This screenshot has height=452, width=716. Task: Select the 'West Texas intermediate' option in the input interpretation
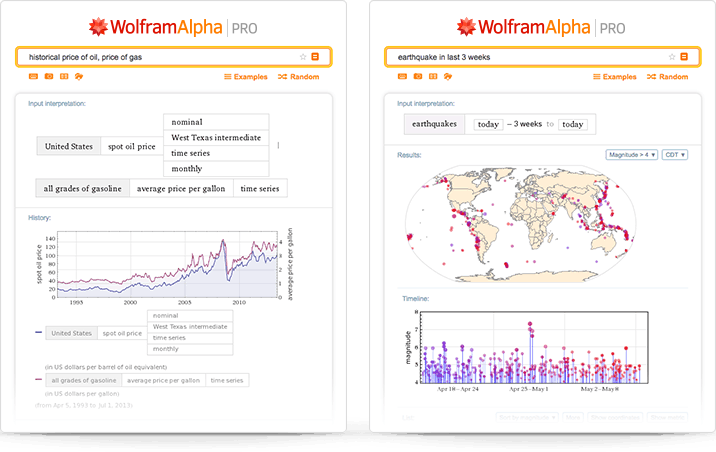tap(216, 138)
